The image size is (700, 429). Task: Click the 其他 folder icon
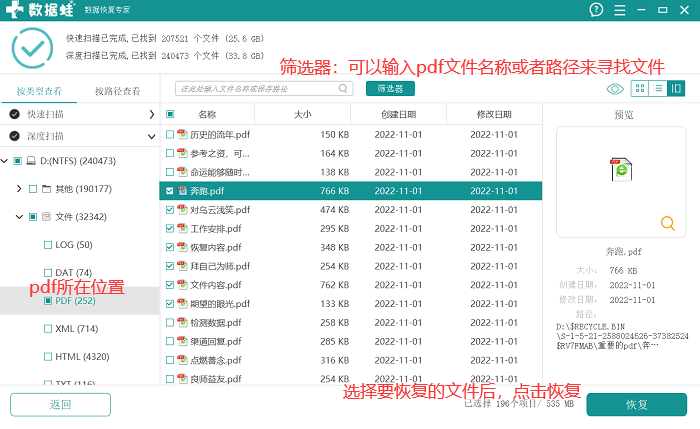[46, 189]
